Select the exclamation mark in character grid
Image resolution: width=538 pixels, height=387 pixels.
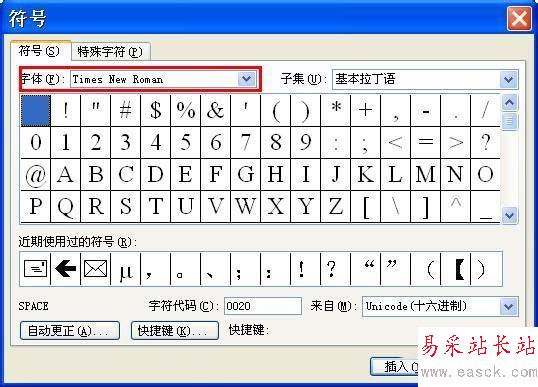66,110
